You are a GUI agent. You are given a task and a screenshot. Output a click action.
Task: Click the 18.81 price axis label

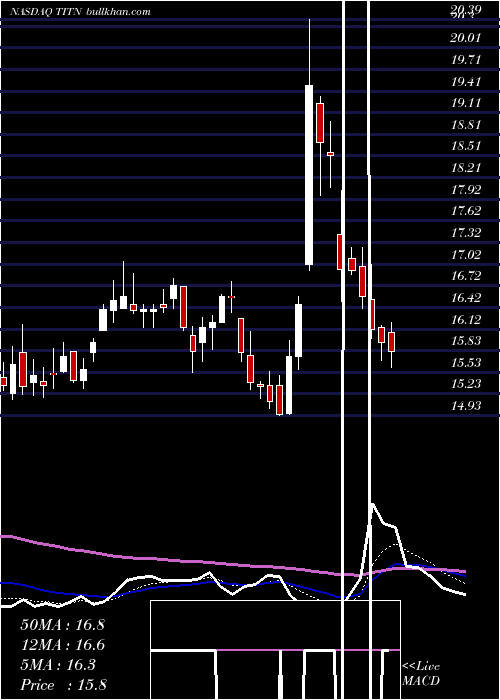pos(466,125)
